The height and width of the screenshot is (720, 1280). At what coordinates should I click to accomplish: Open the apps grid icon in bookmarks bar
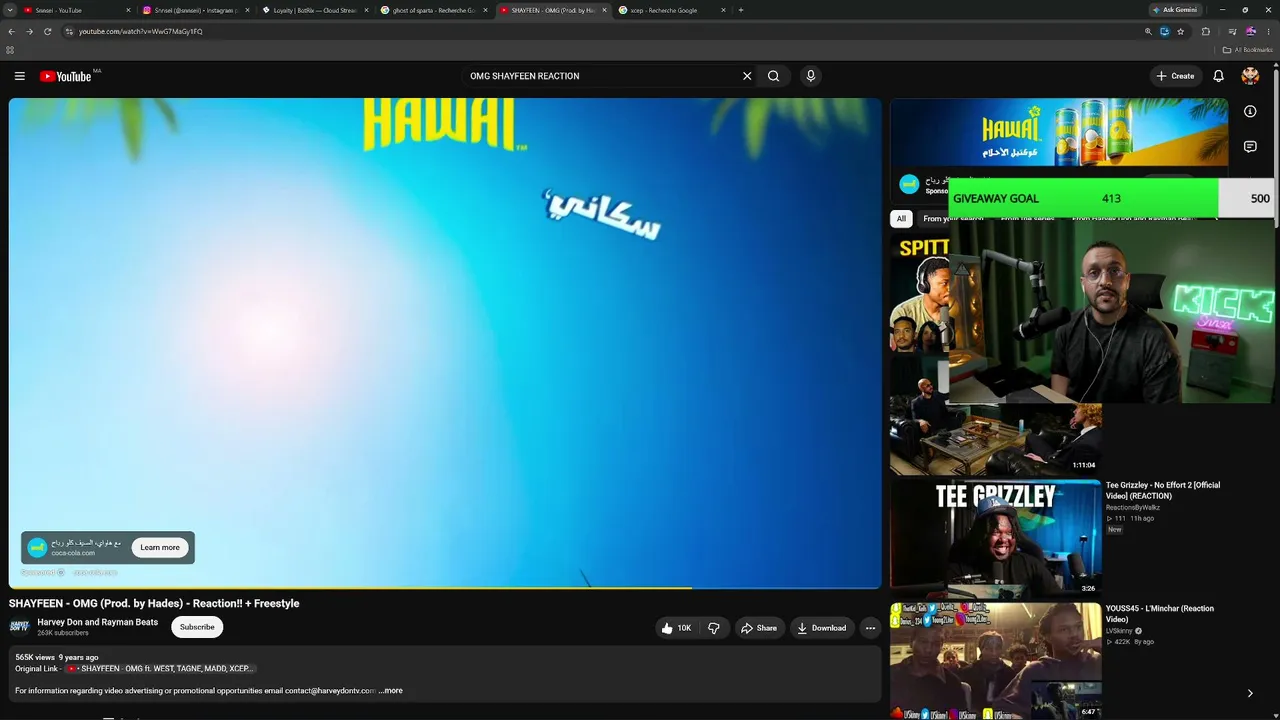point(10,50)
